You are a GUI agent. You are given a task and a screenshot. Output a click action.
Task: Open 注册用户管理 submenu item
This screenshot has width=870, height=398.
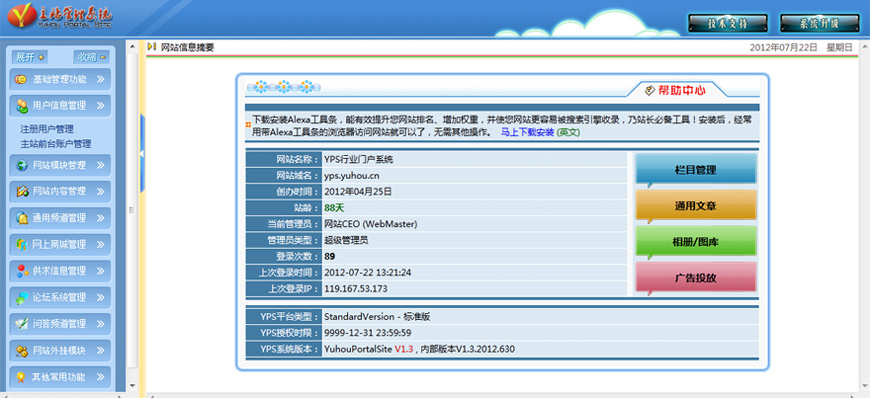47,129
